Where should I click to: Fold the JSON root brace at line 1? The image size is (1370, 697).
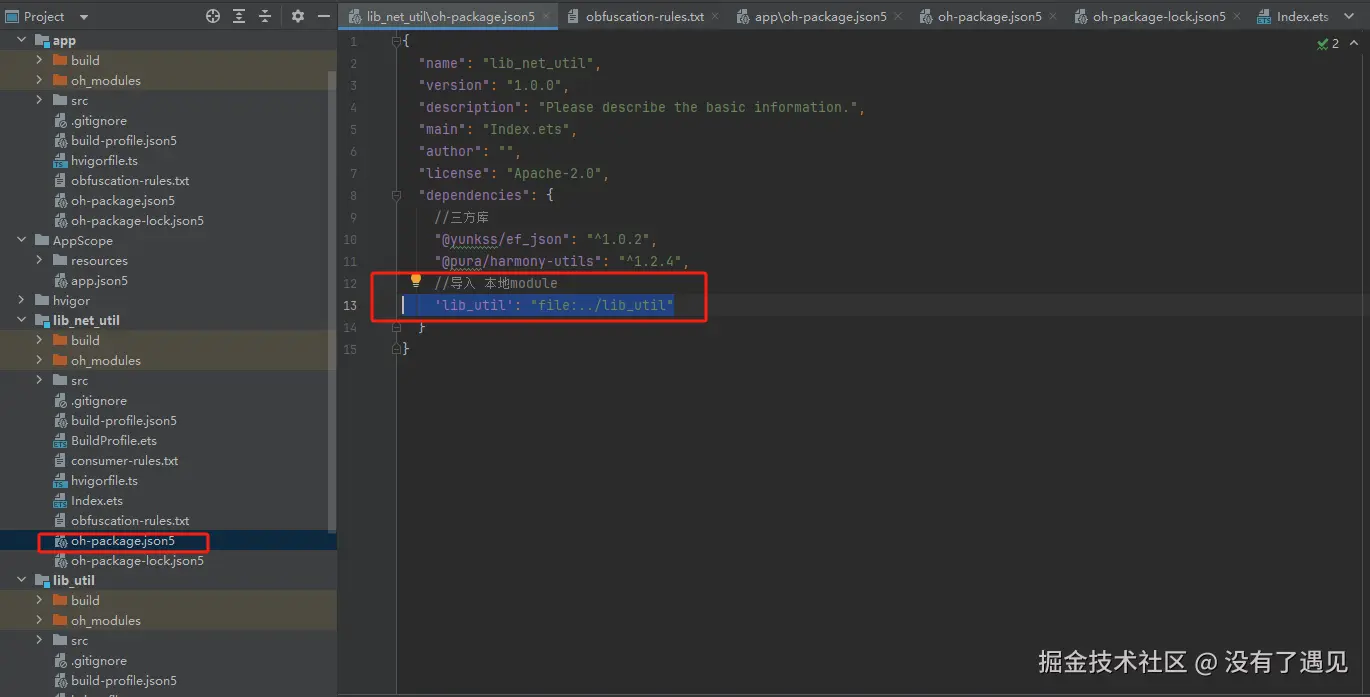(397, 41)
